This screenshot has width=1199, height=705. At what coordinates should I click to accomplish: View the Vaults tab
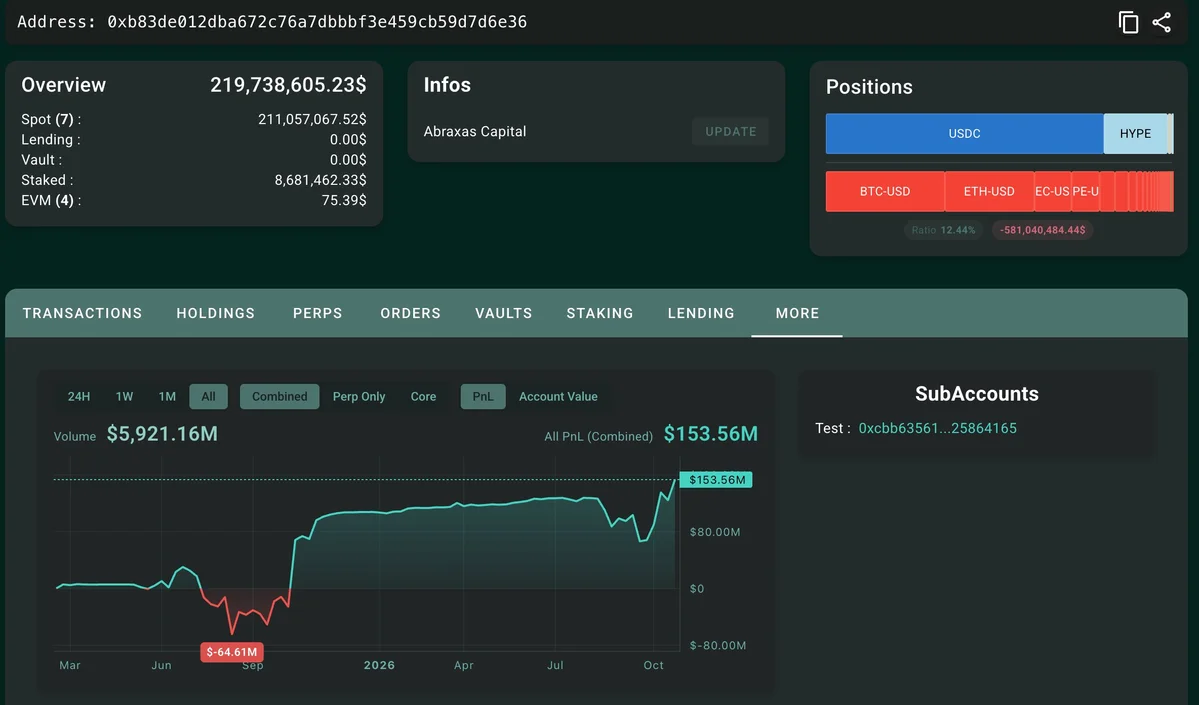[504, 314]
